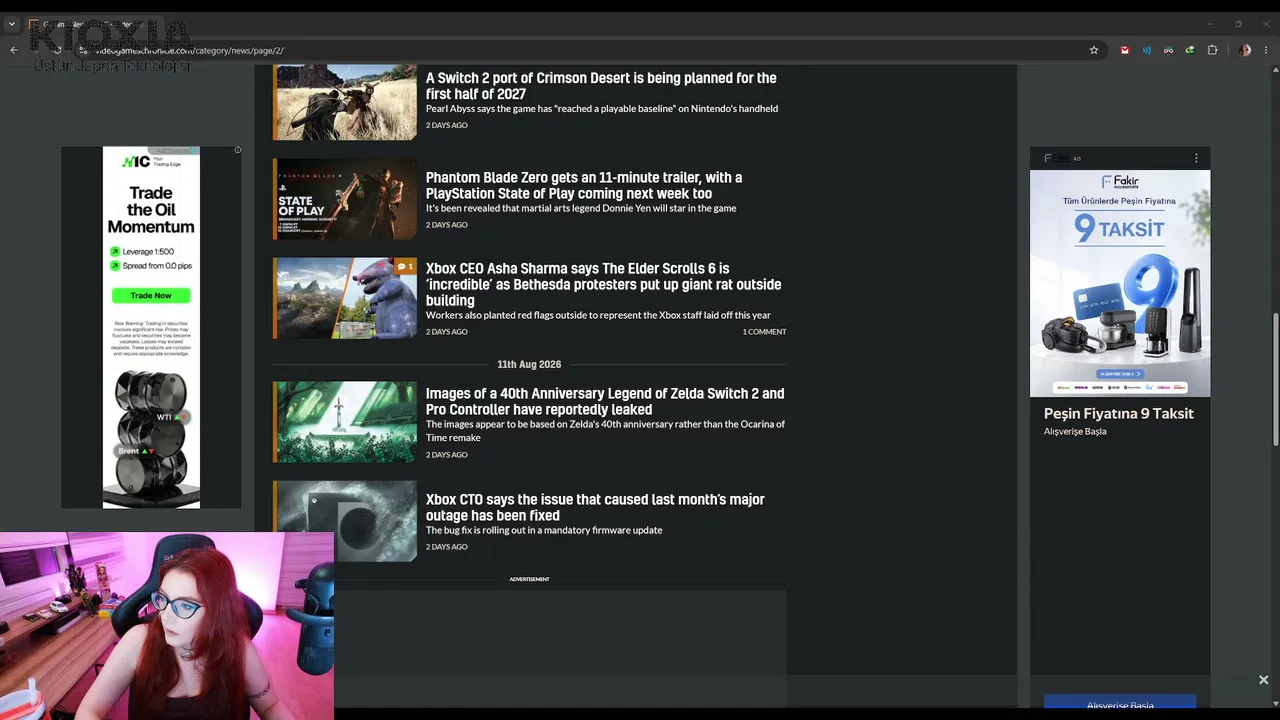Screen dimensions: 1280x720
Task: Expand the tab search dropdown arrow
Action: point(12,24)
